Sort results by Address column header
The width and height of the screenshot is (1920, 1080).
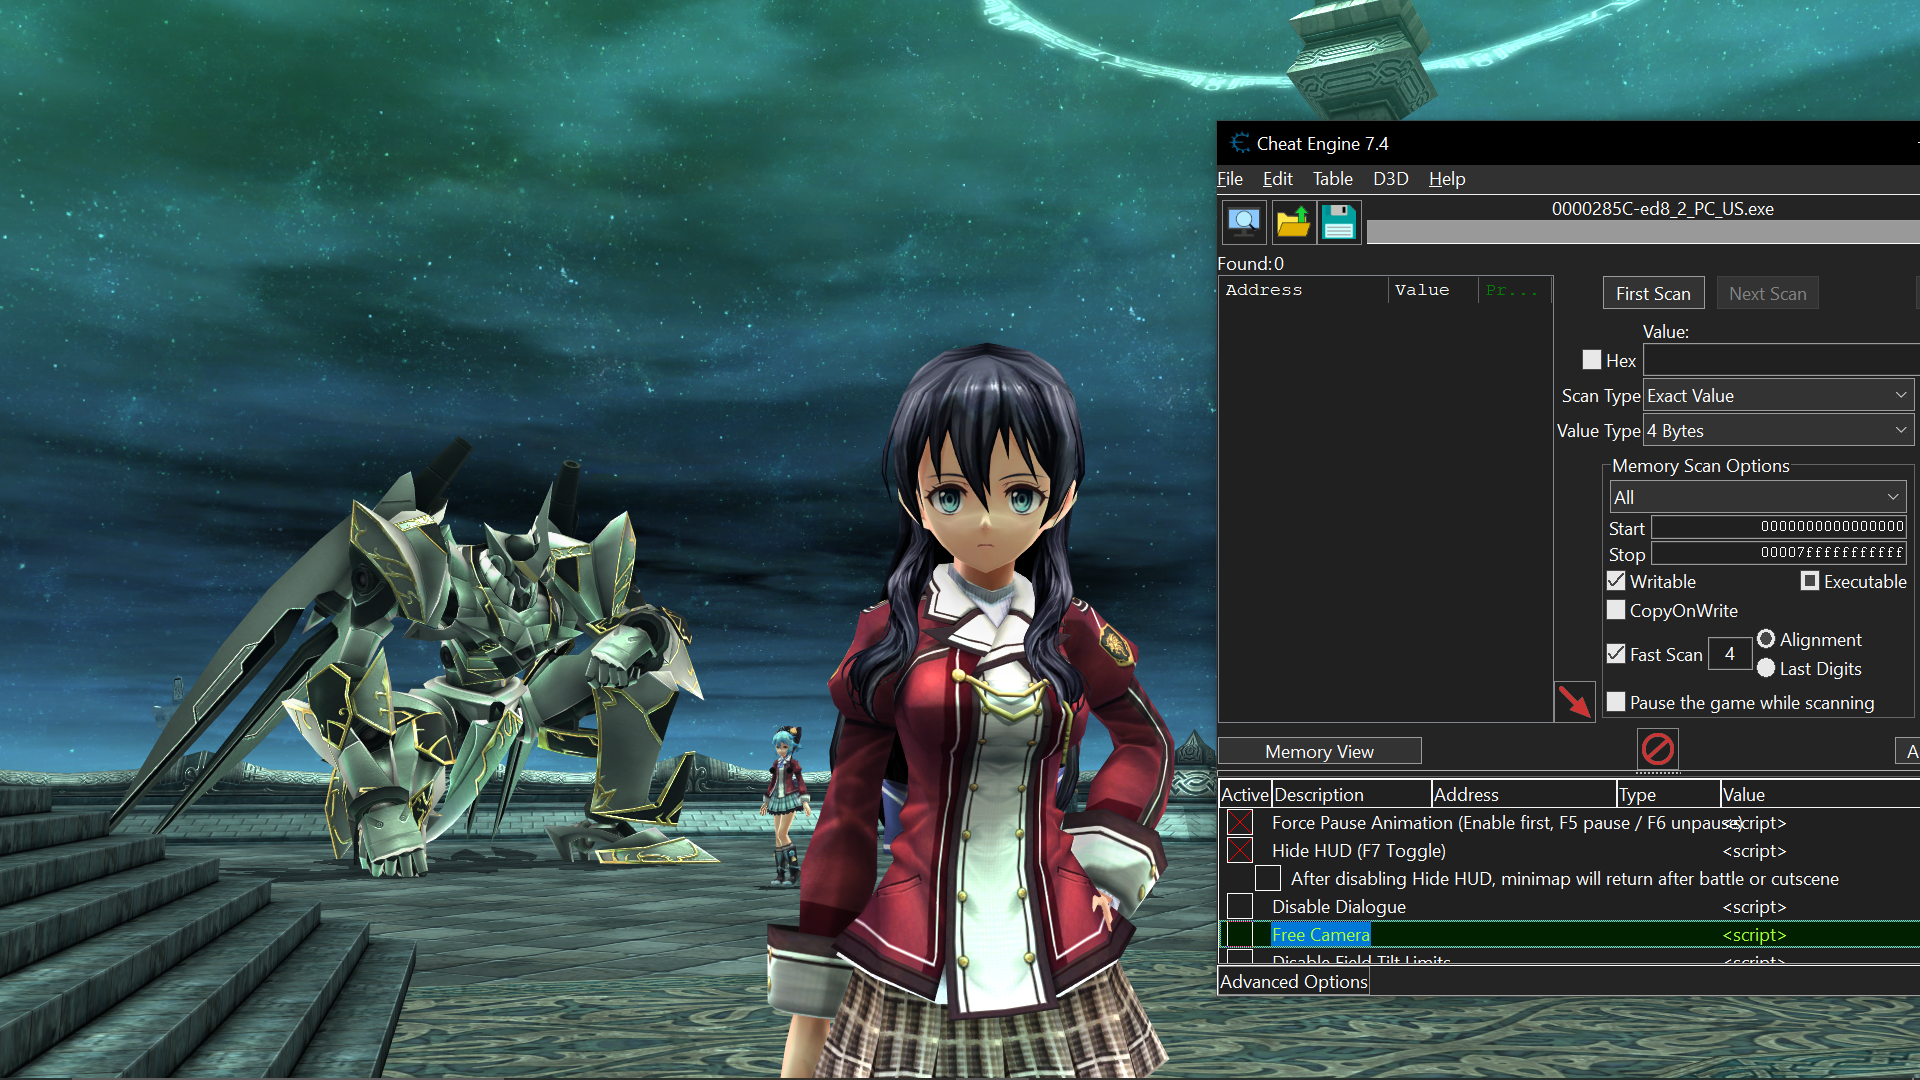pyautogui.click(x=1303, y=290)
